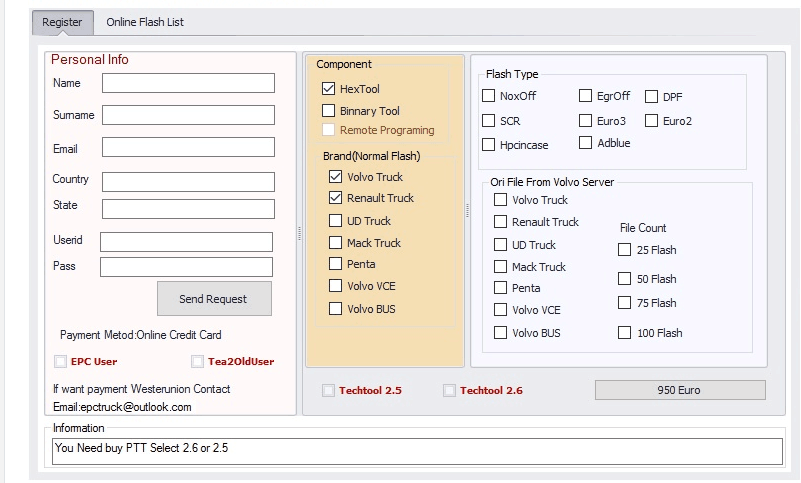Uncheck the HexTool component checkbox
Image resolution: width=801 pixels, height=483 pixels.
[x=329, y=89]
